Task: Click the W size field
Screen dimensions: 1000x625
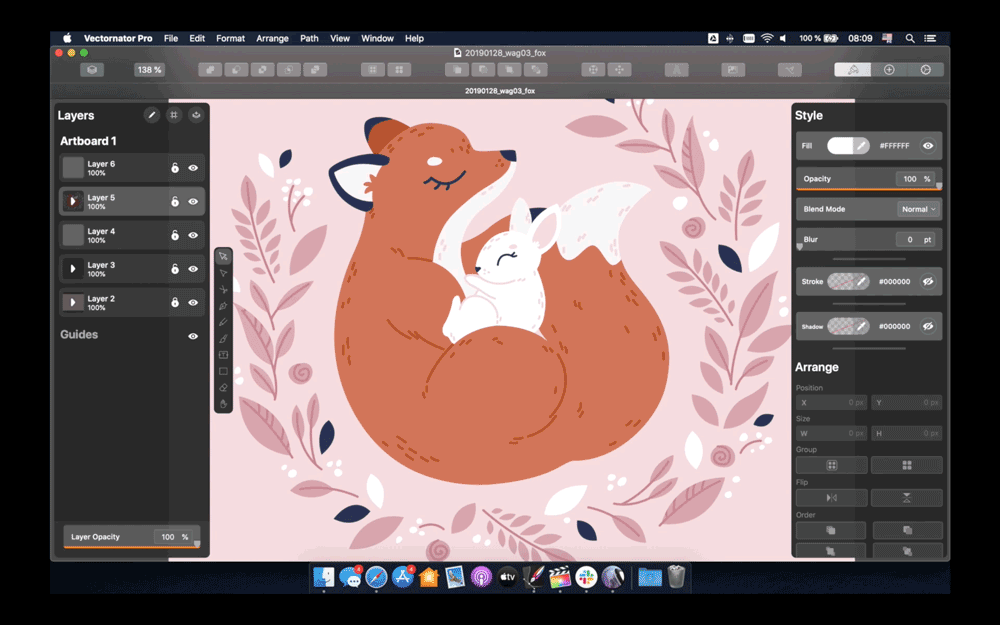Action: (832, 434)
